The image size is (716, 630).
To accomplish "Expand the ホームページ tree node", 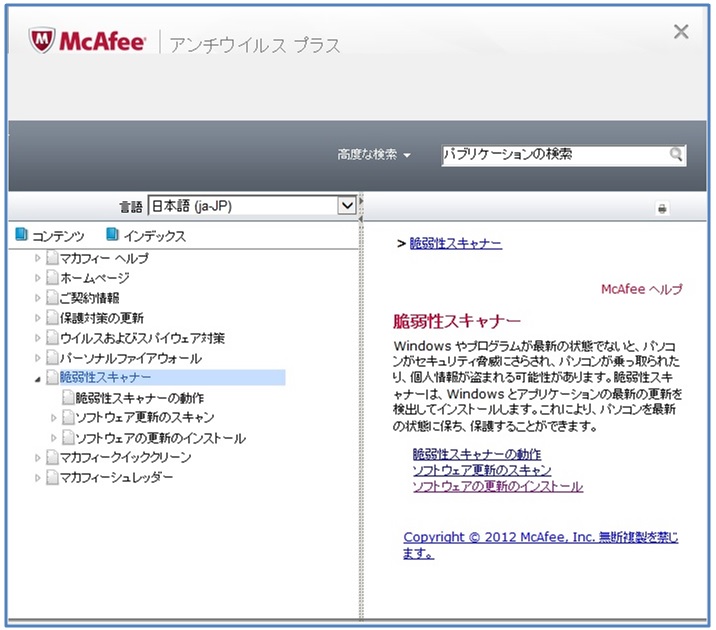I will point(37,278).
